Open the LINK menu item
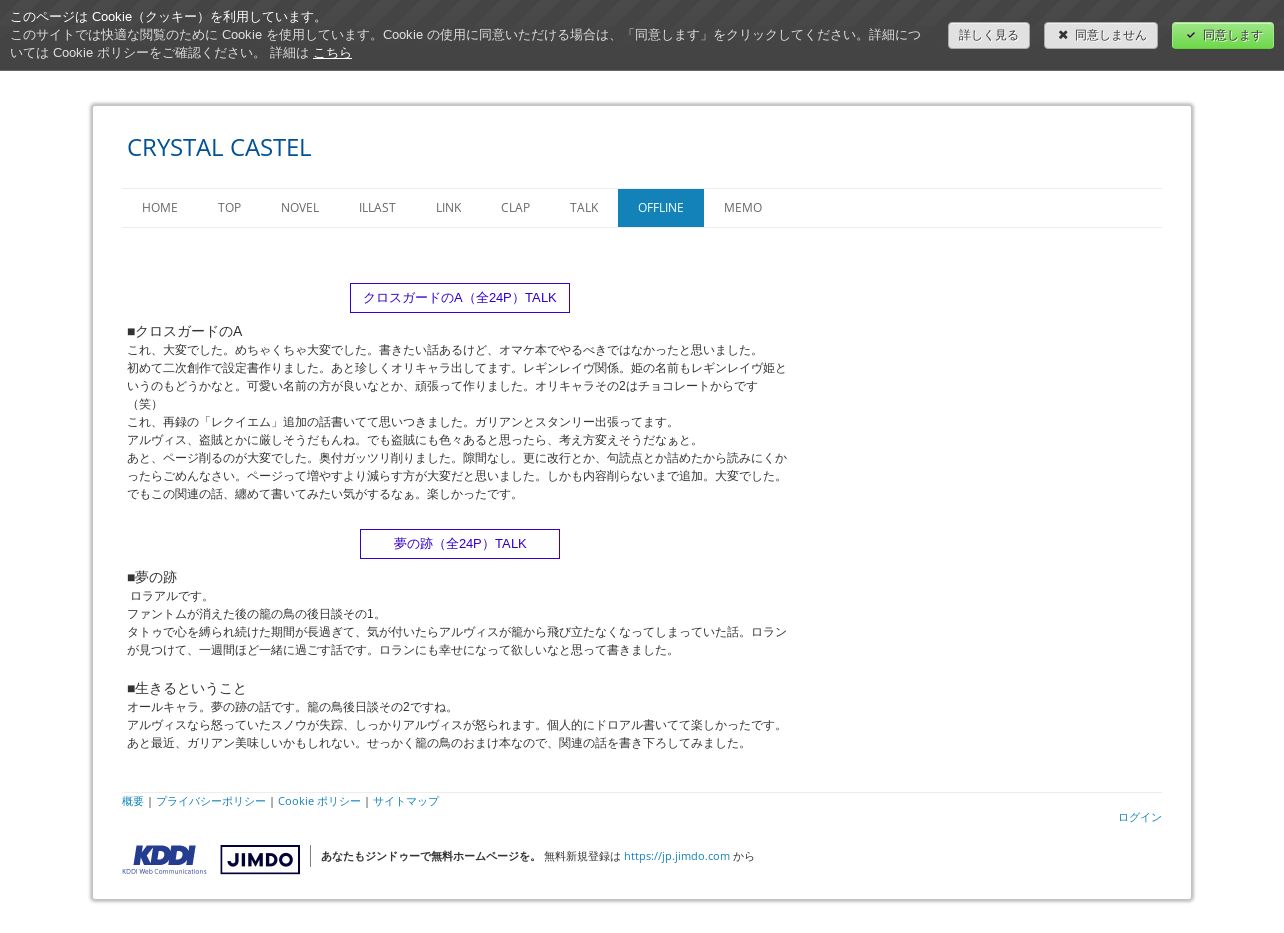Image resolution: width=1284 pixels, height=933 pixels. [449, 208]
